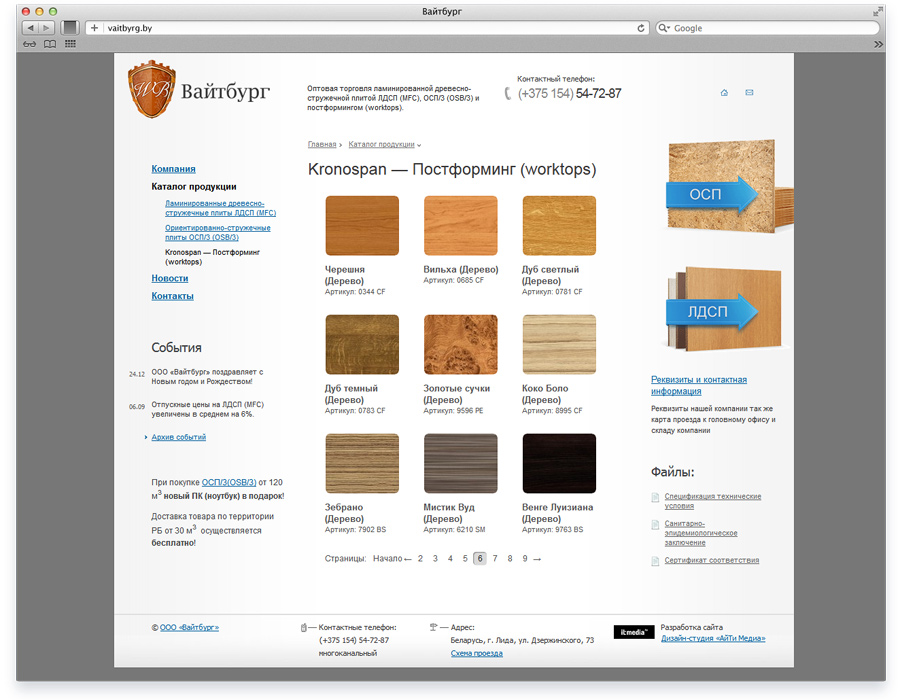
Task: Open the Компания menu item
Action: (173, 169)
